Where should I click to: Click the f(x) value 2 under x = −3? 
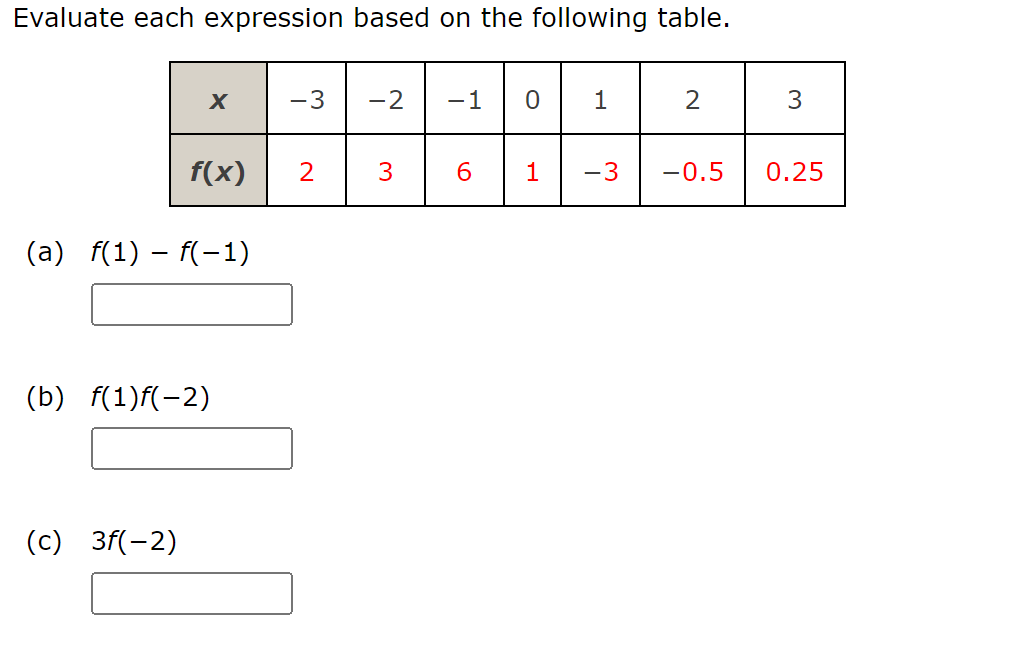[x=306, y=170]
